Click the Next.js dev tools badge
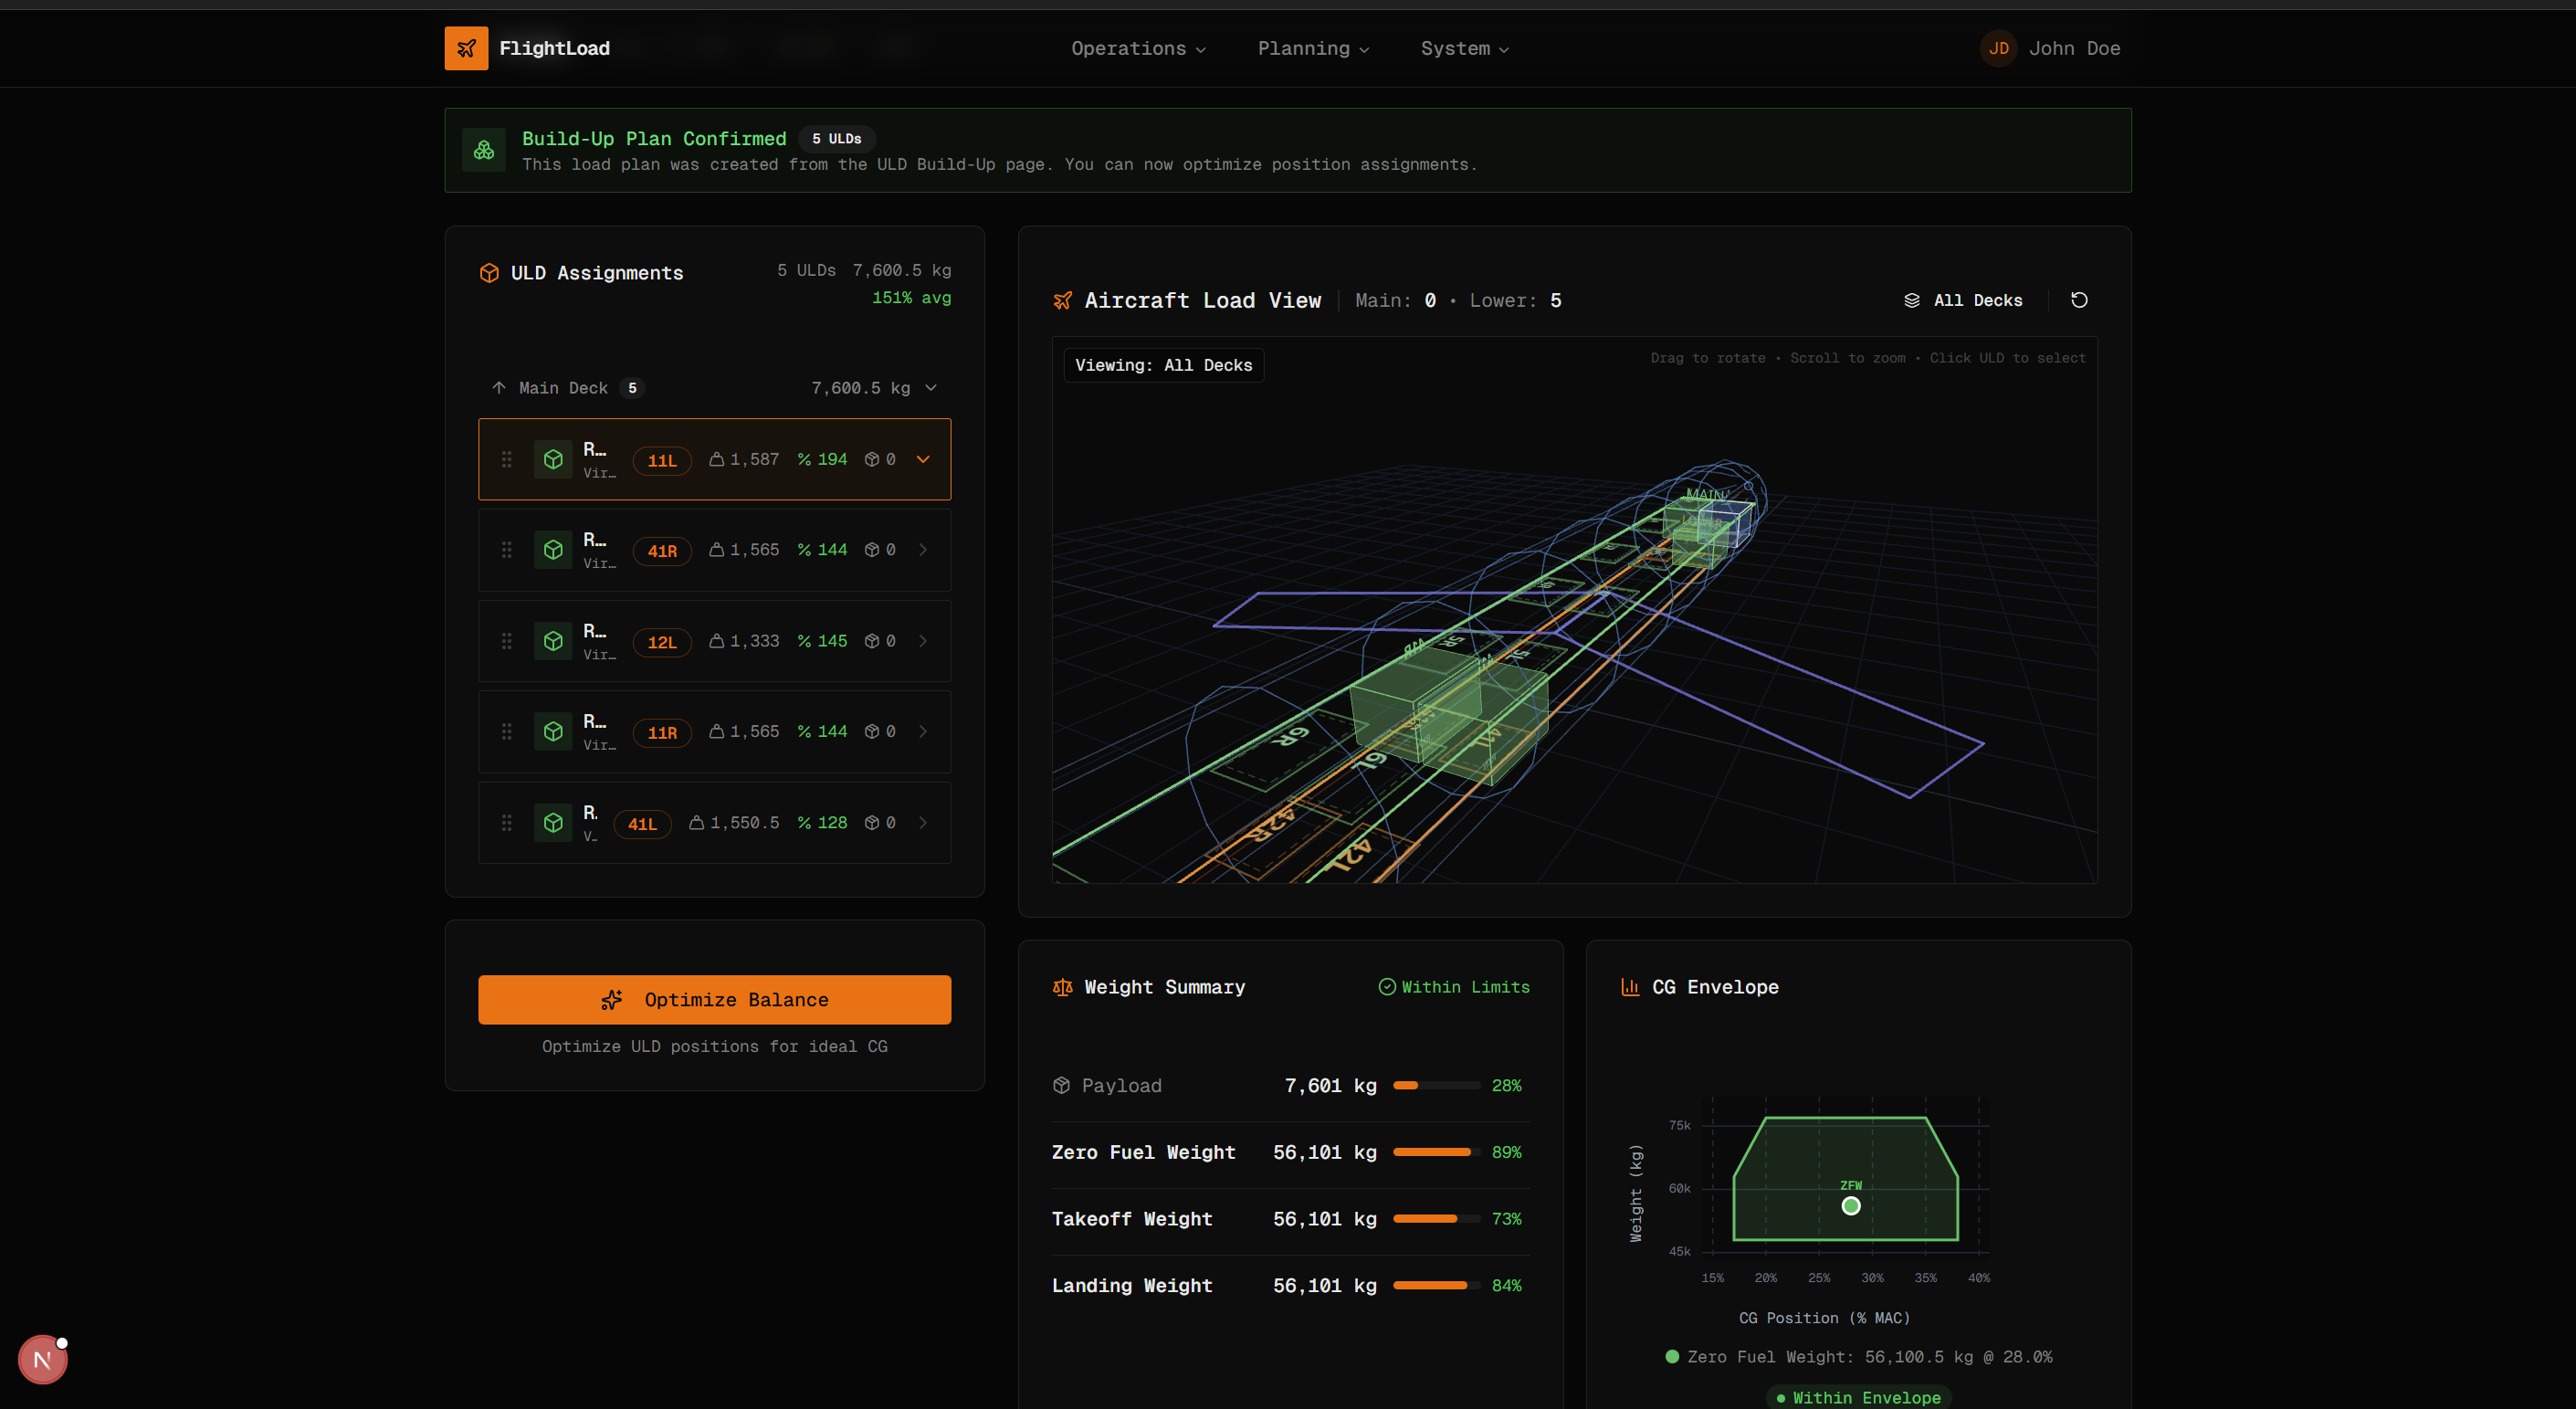The width and height of the screenshot is (2576, 1409). (42, 1359)
